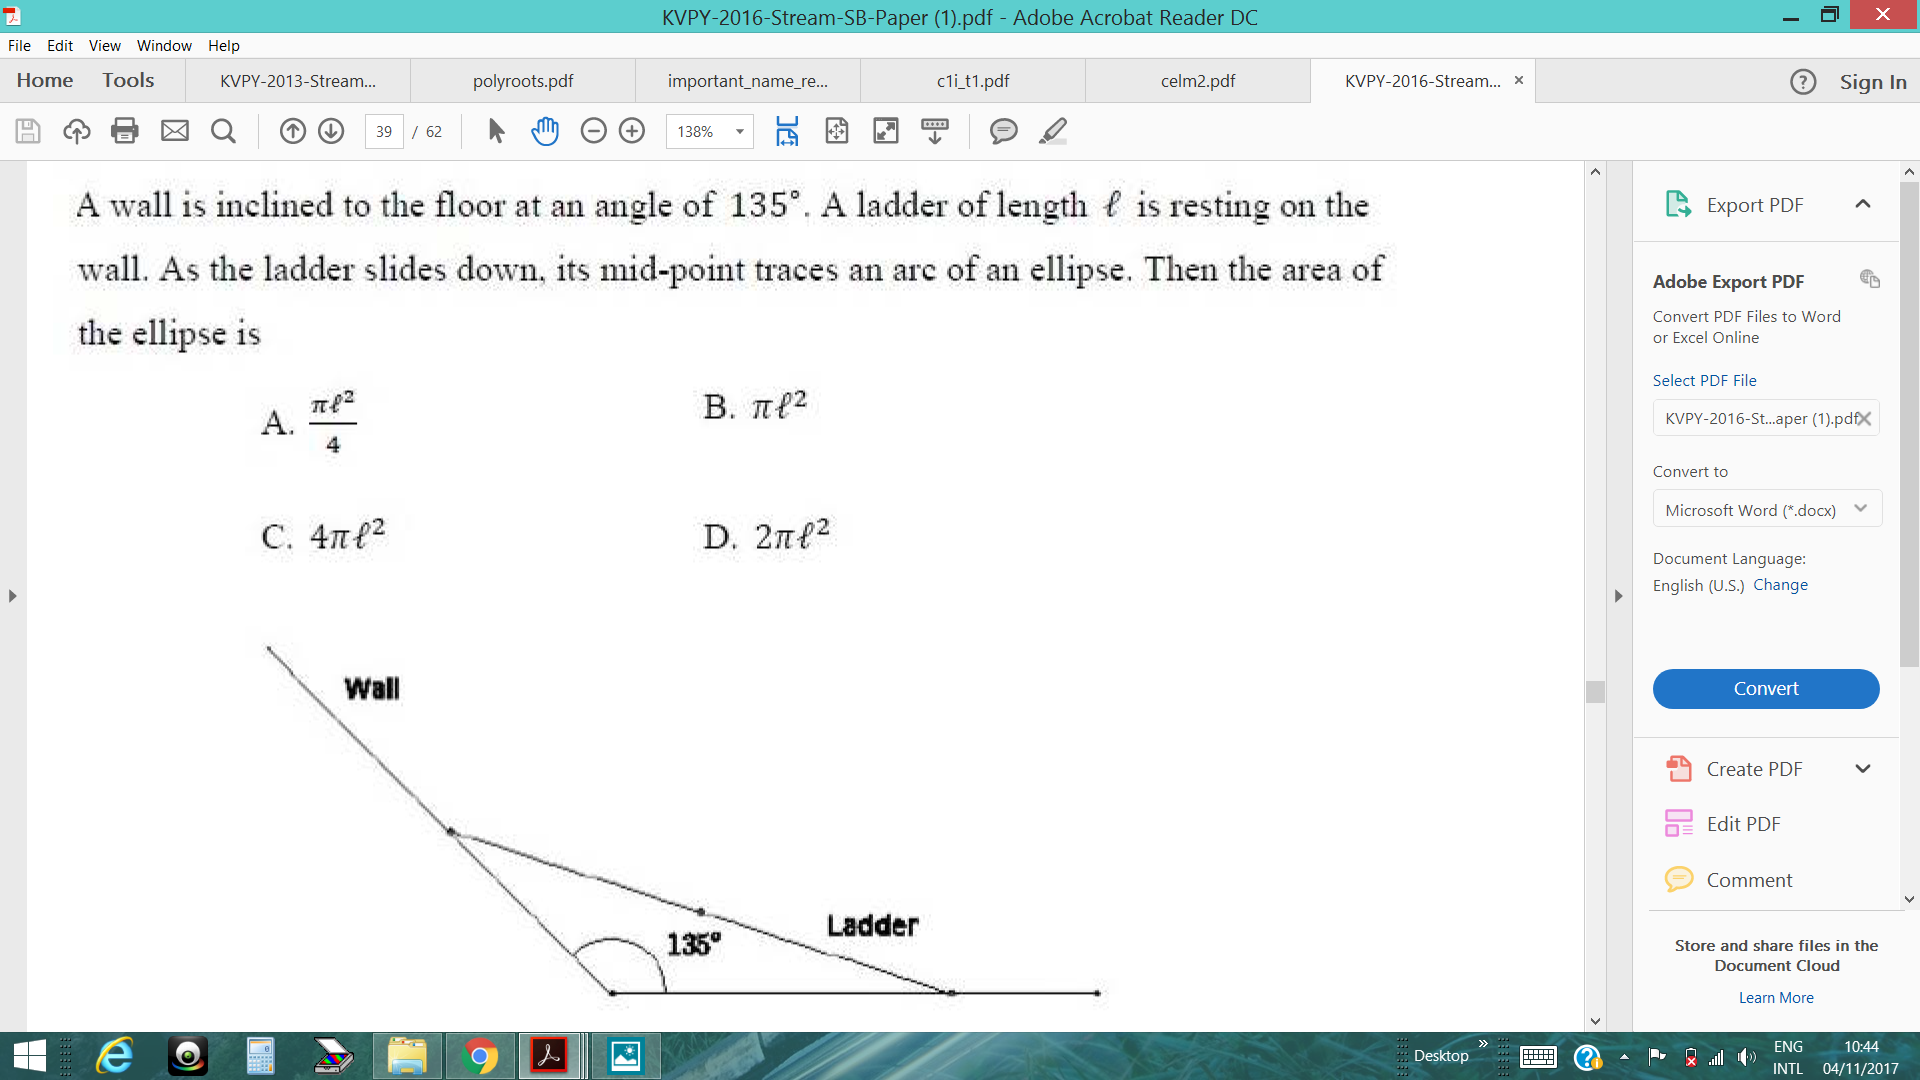This screenshot has height=1080, width=1920.
Task: Show hidden system tray icons arrow
Action: (x=1624, y=1057)
